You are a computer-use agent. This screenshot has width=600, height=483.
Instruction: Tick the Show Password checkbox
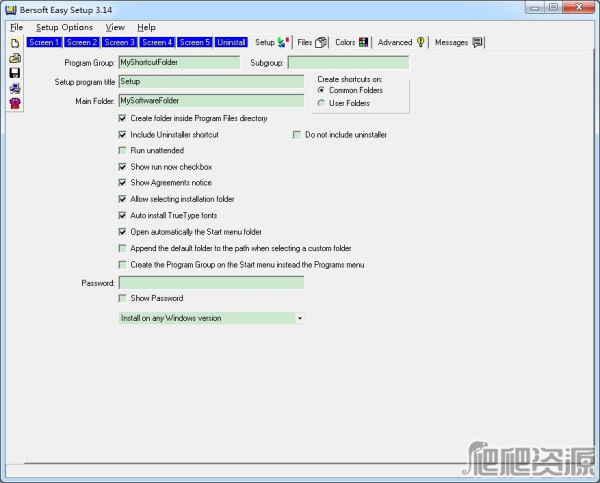pyautogui.click(x=122, y=298)
